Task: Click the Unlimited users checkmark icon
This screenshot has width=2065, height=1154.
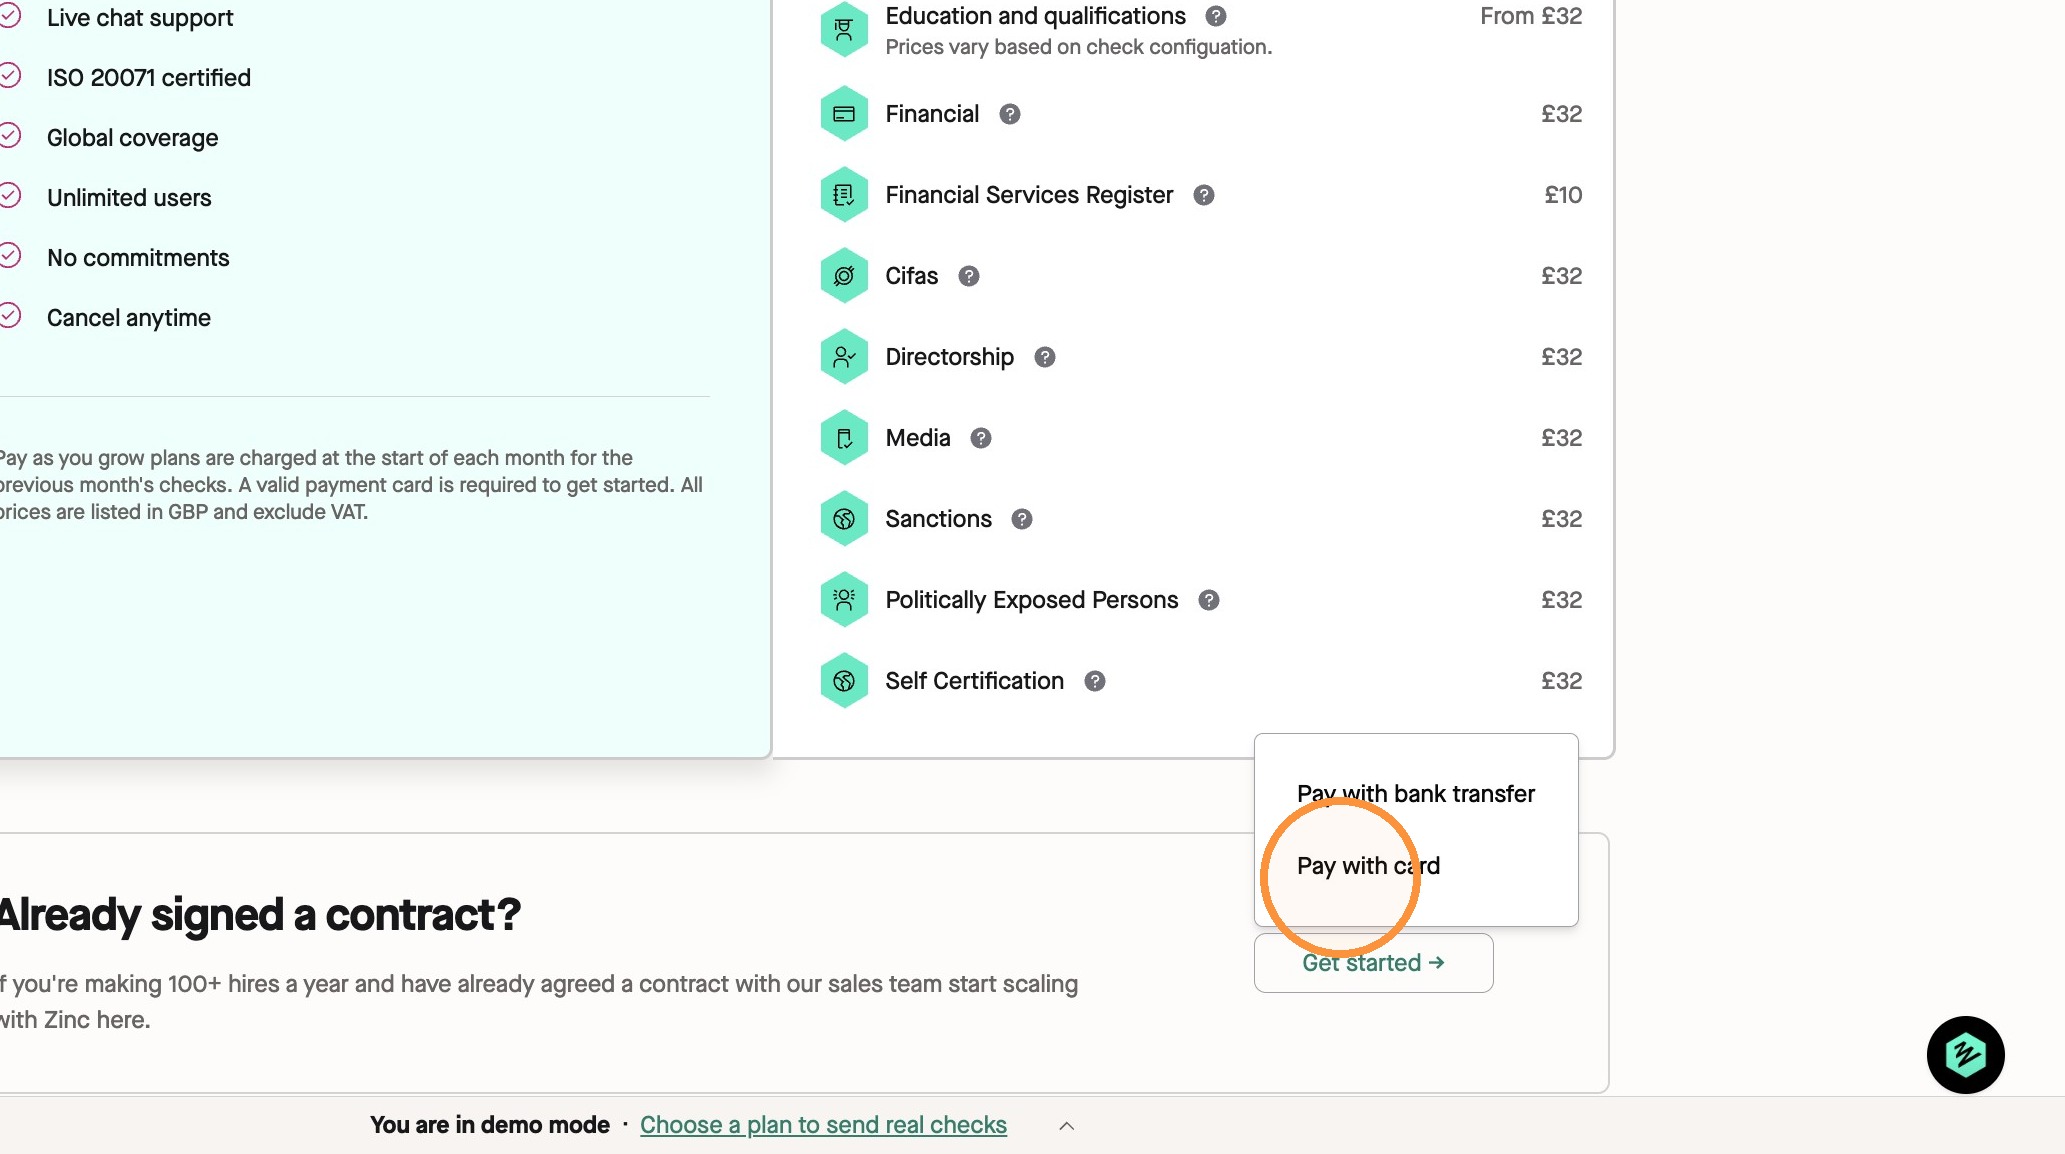Action: coord(10,196)
